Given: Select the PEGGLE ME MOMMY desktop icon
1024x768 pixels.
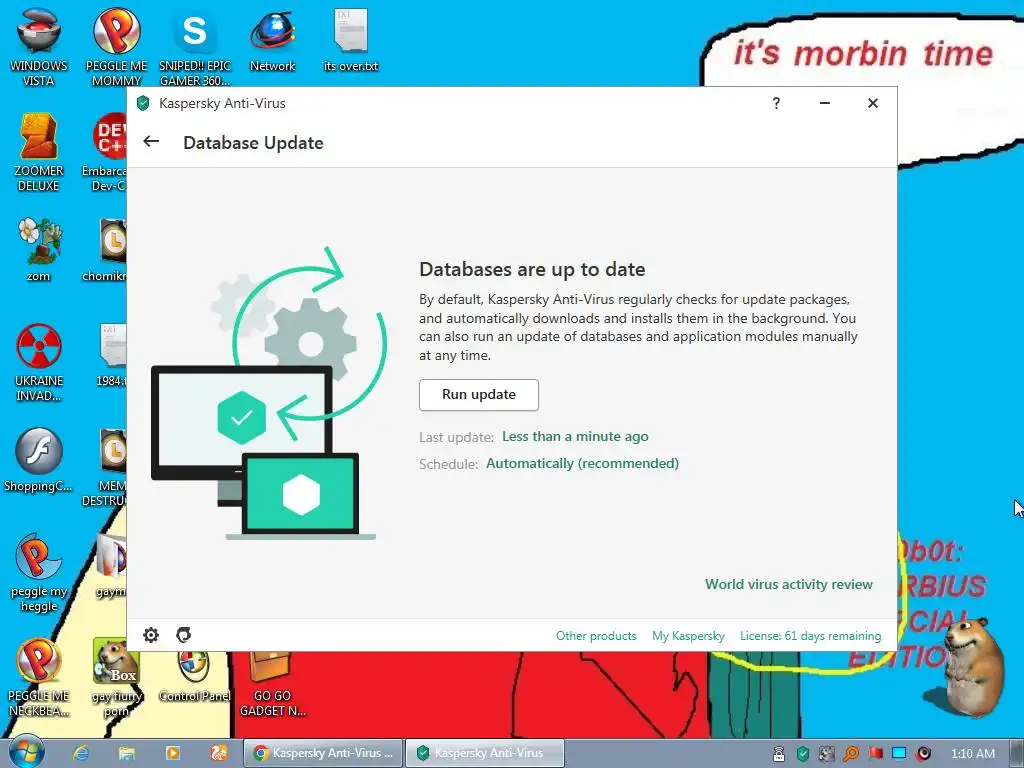Looking at the screenshot, I should click(116, 46).
